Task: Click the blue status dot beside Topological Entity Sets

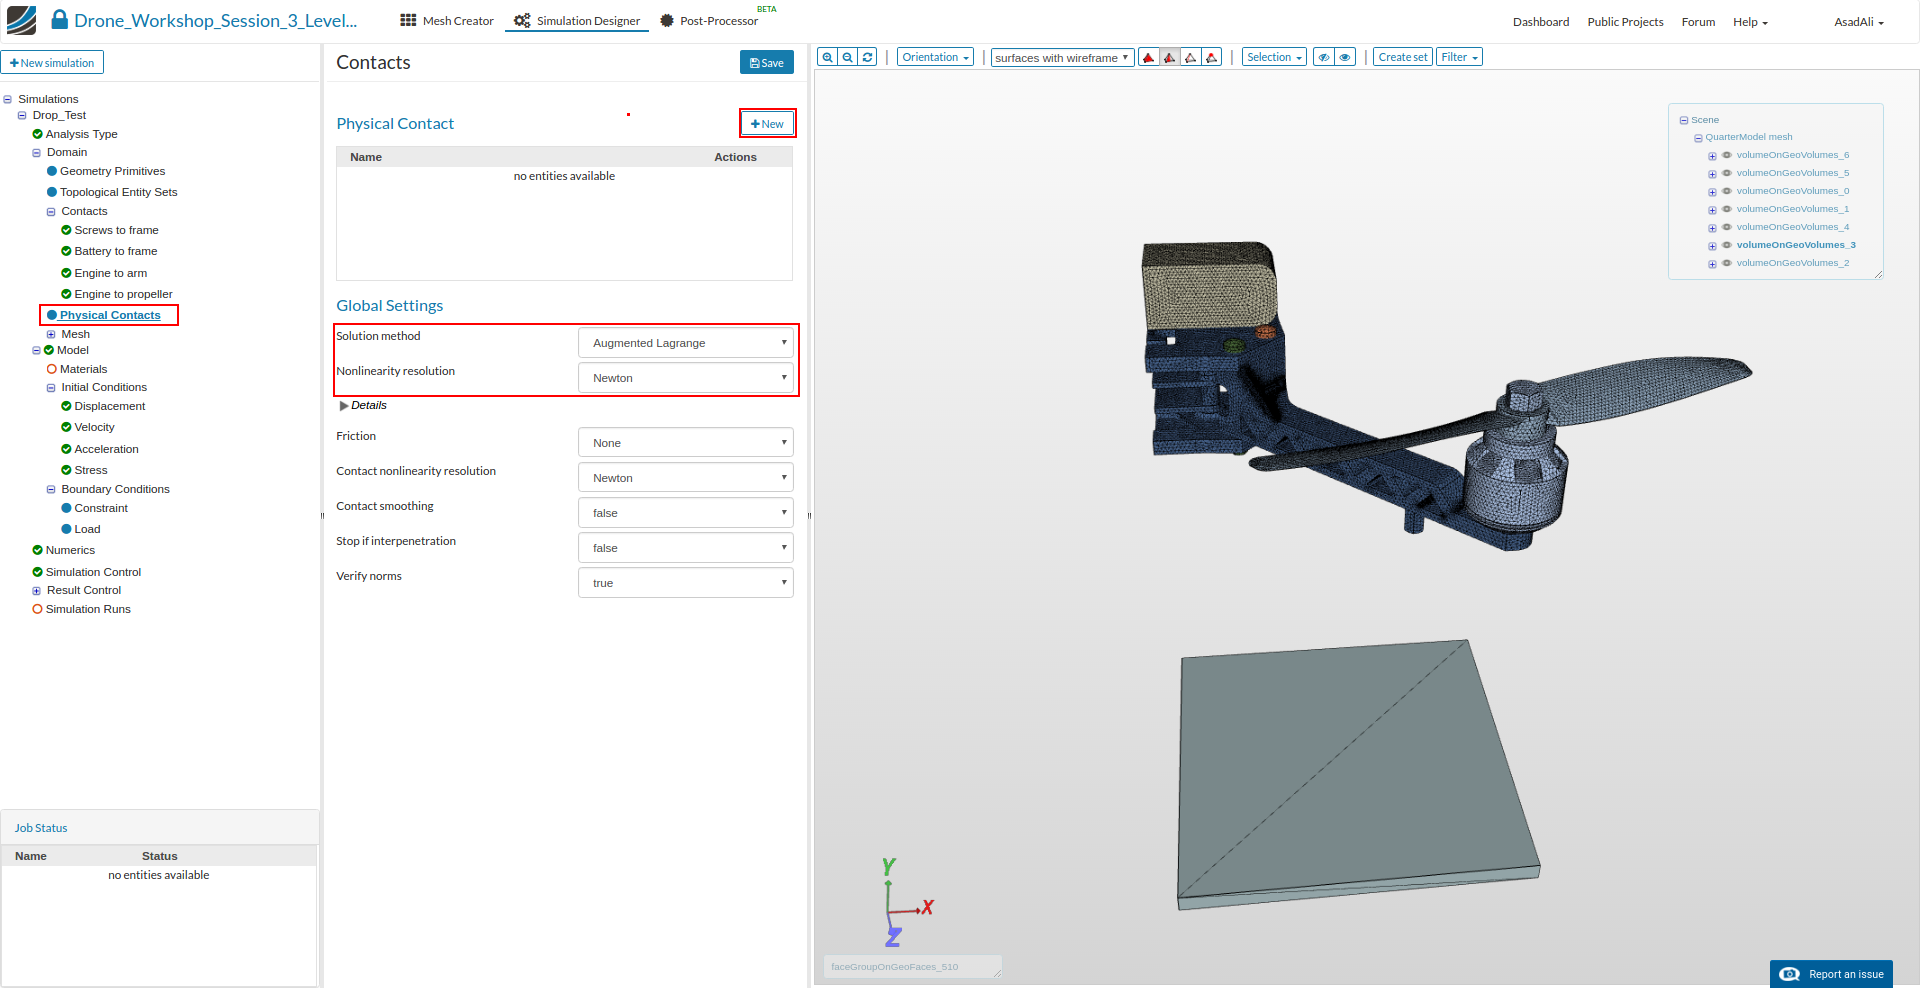Action: [x=52, y=192]
